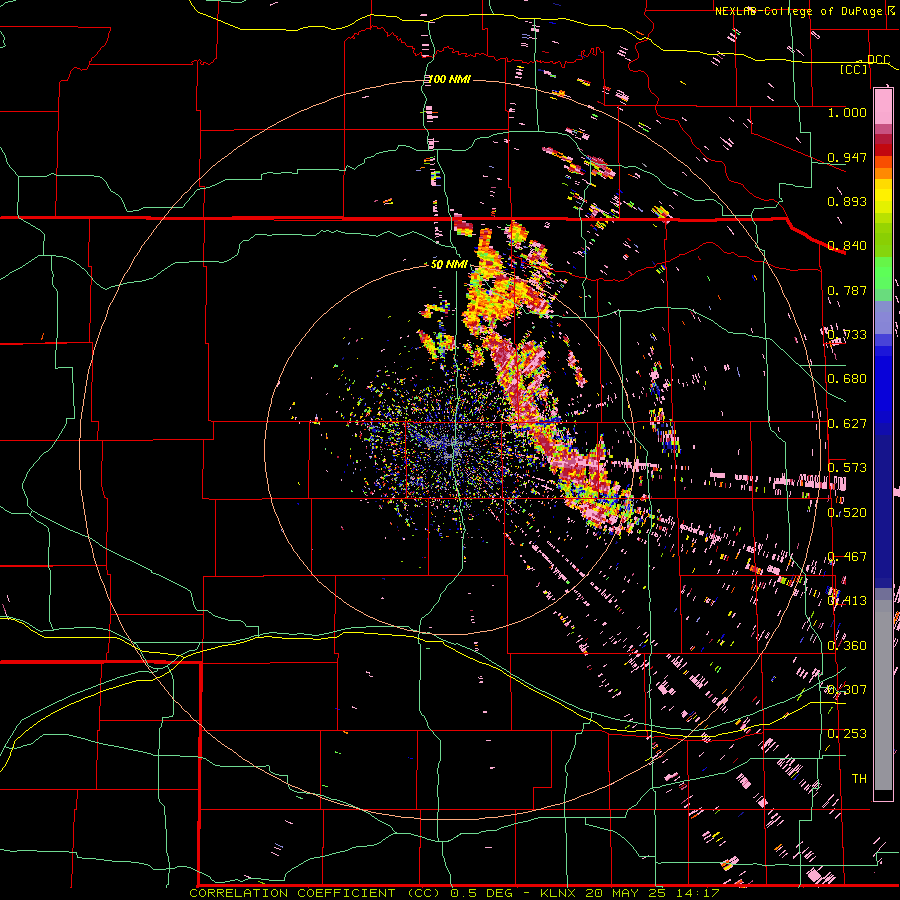Click the 0.360 scale value
900x900 pixels.
[x=847, y=646]
